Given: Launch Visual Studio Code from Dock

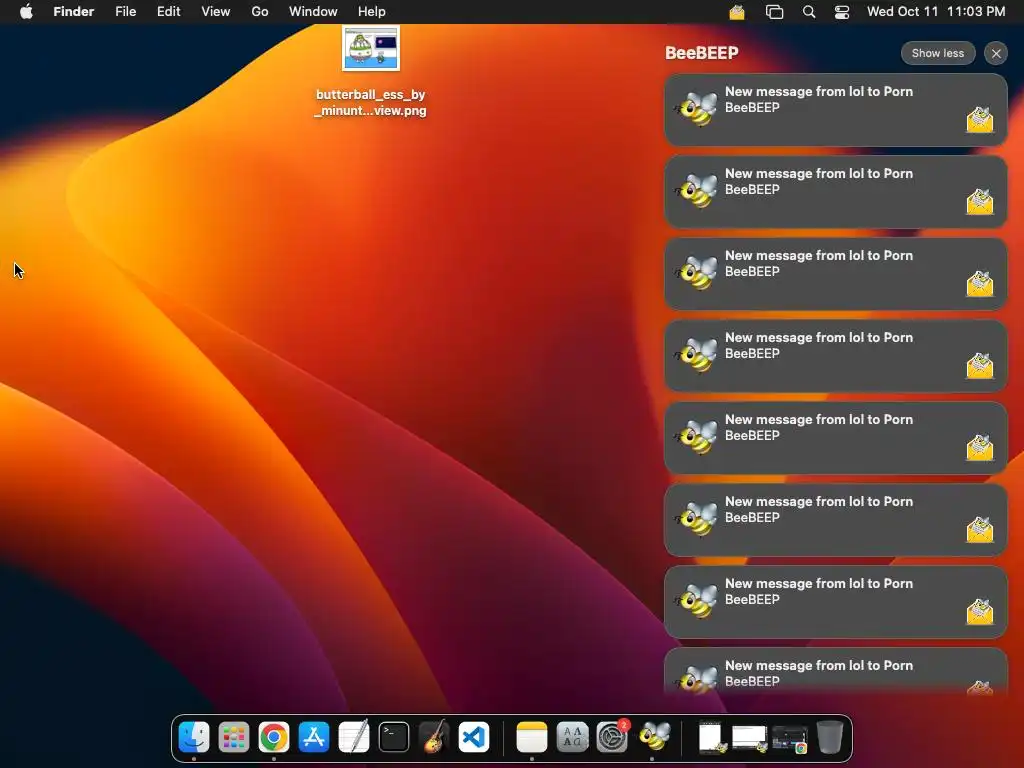Looking at the screenshot, I should (473, 737).
